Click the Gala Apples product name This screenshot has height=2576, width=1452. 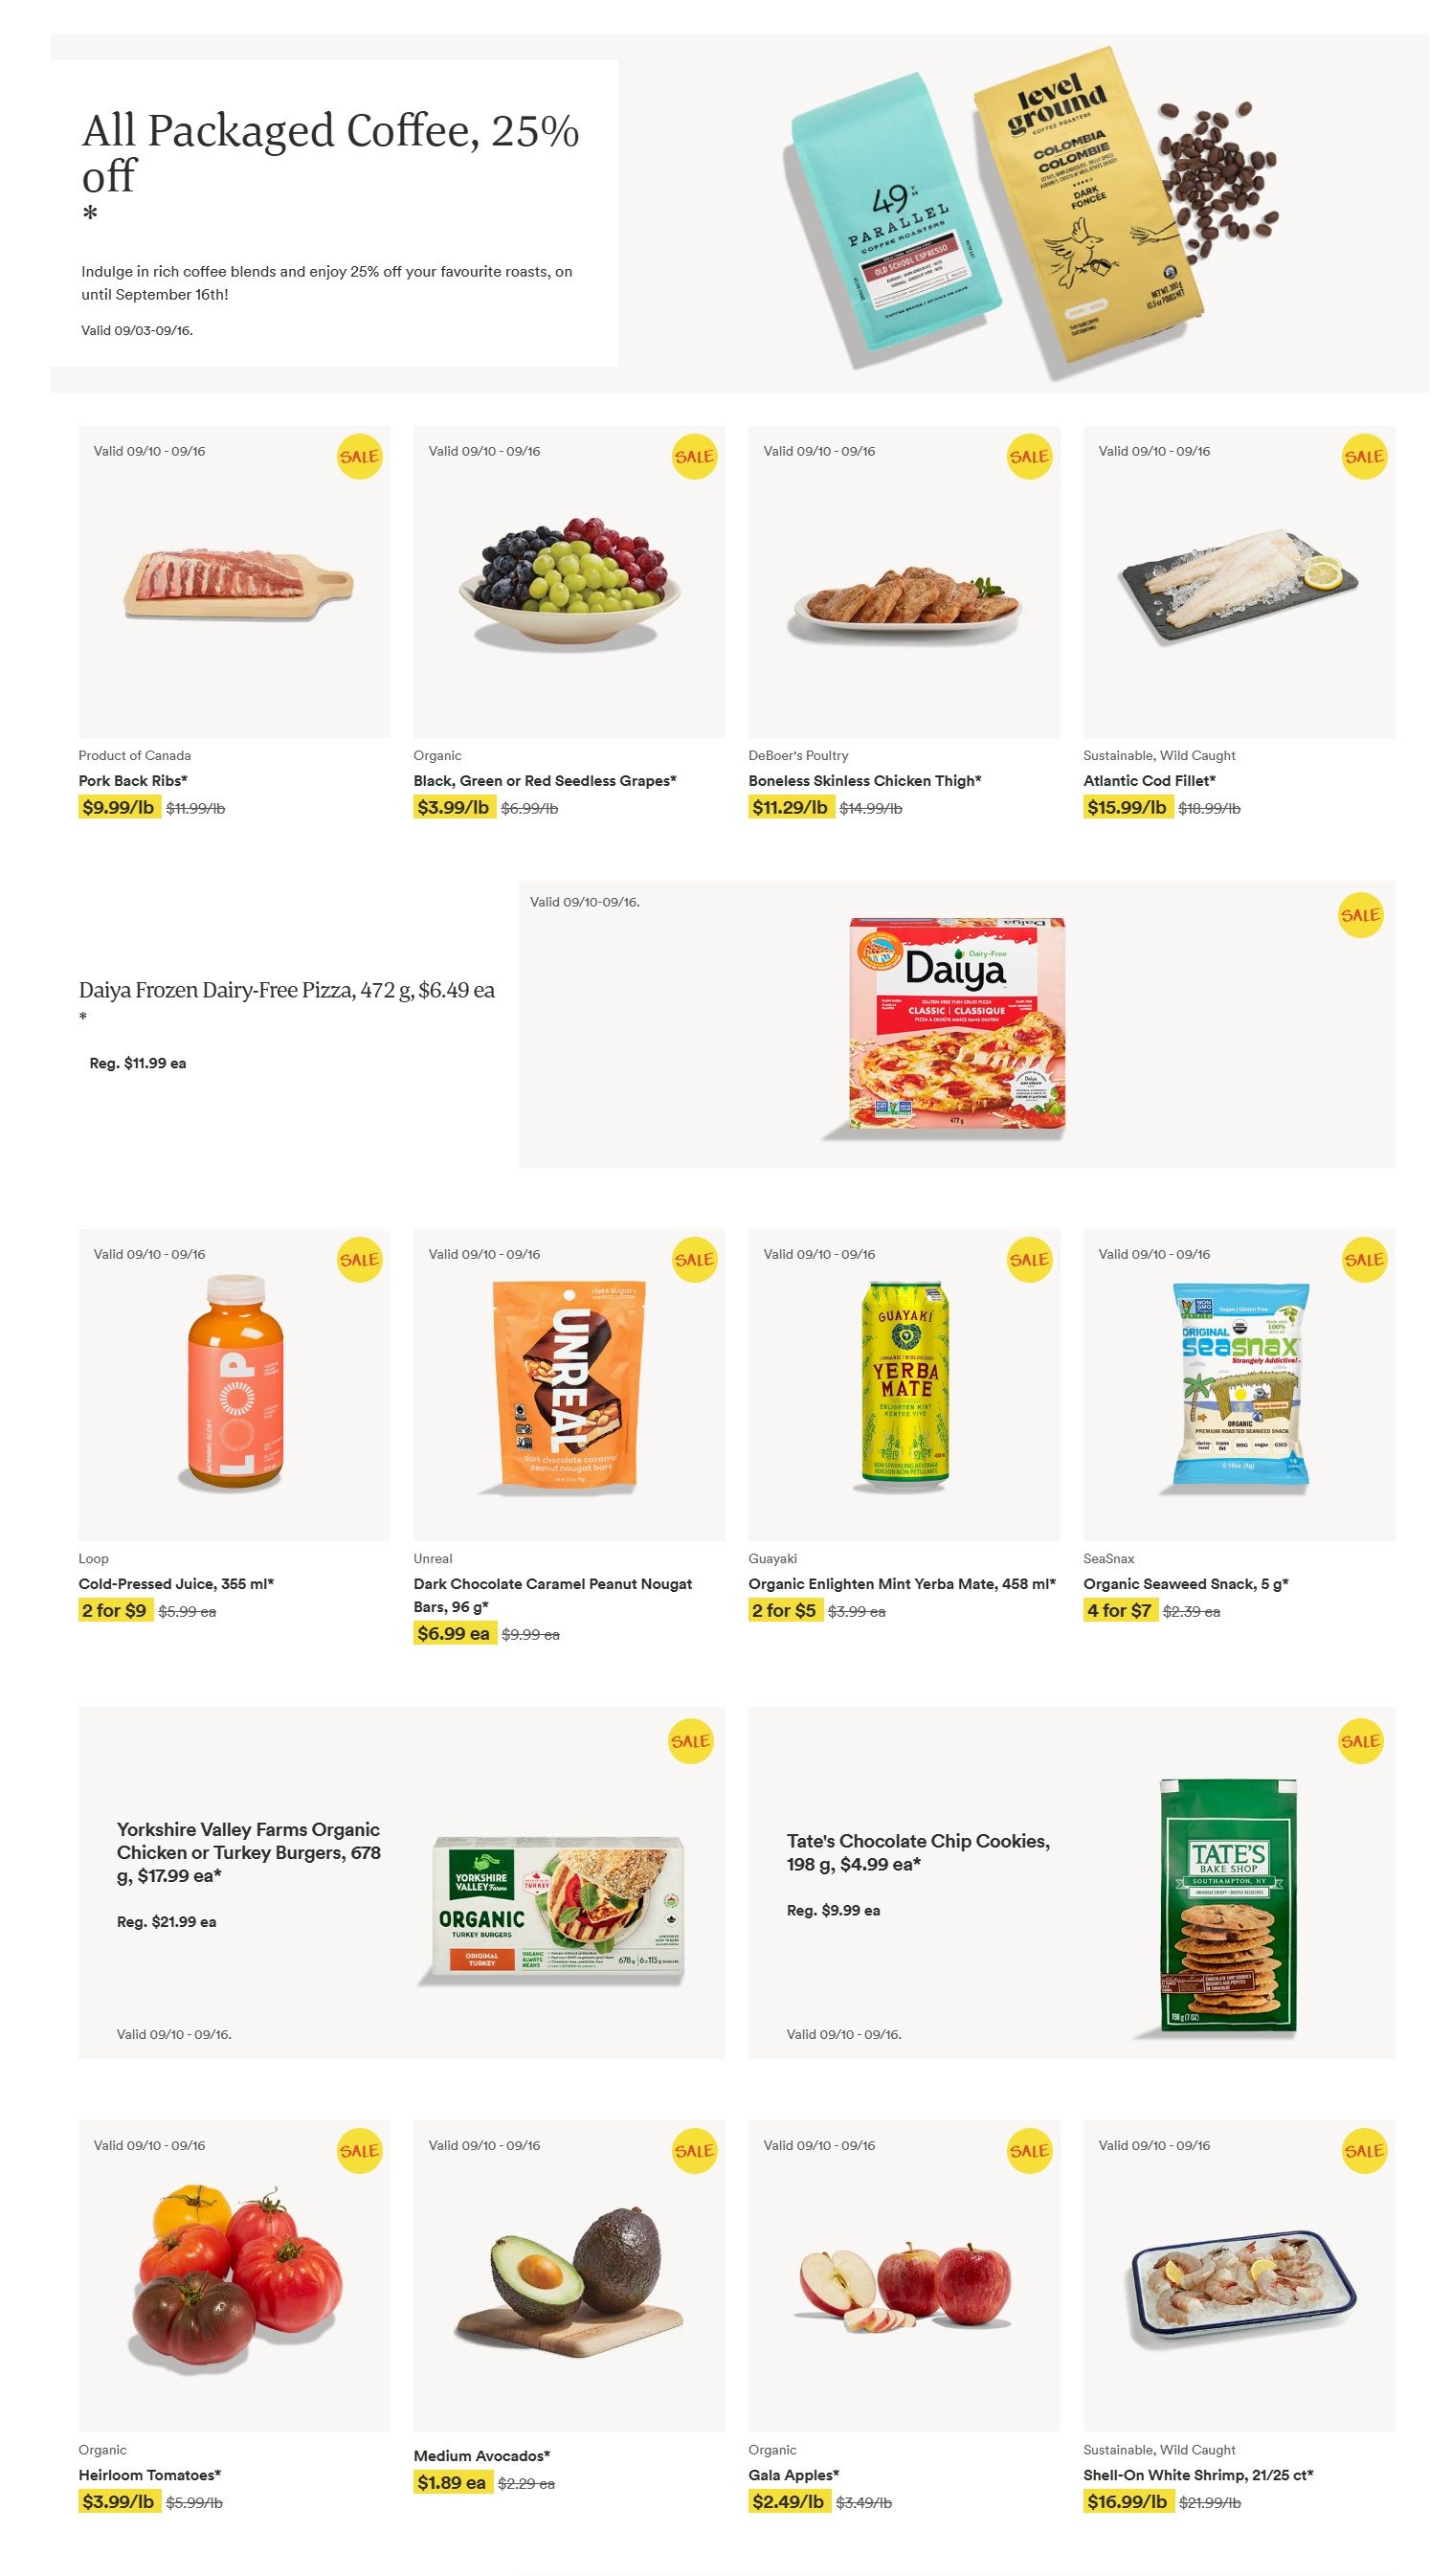793,2474
